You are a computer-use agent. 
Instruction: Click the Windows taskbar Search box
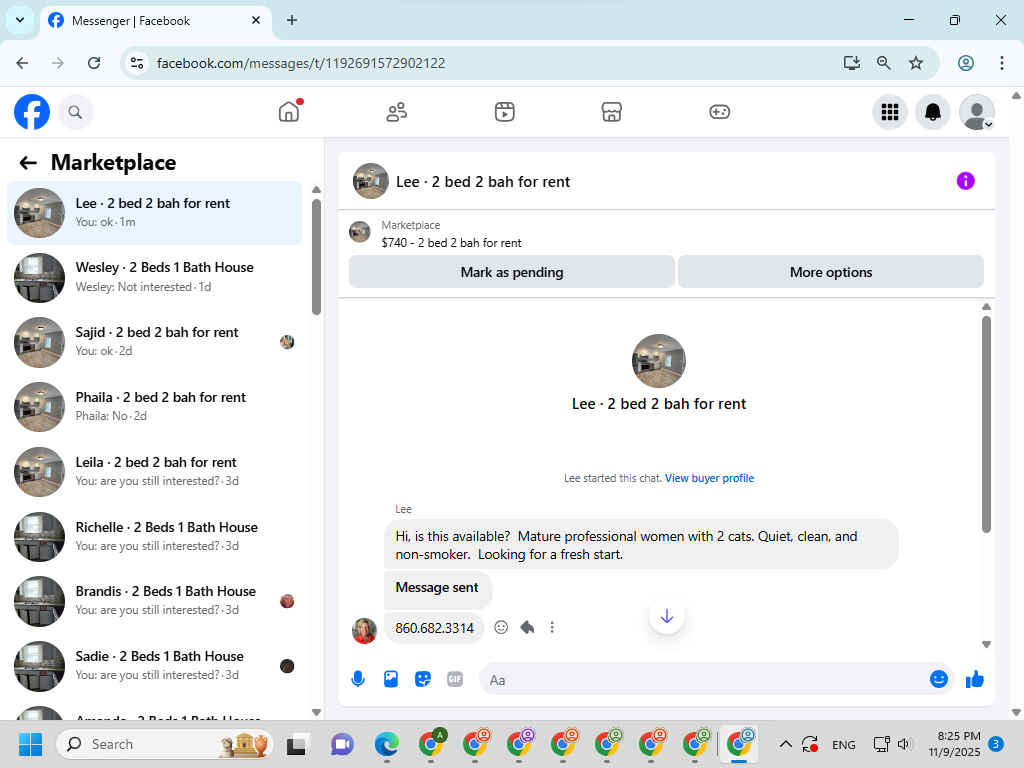pos(165,744)
